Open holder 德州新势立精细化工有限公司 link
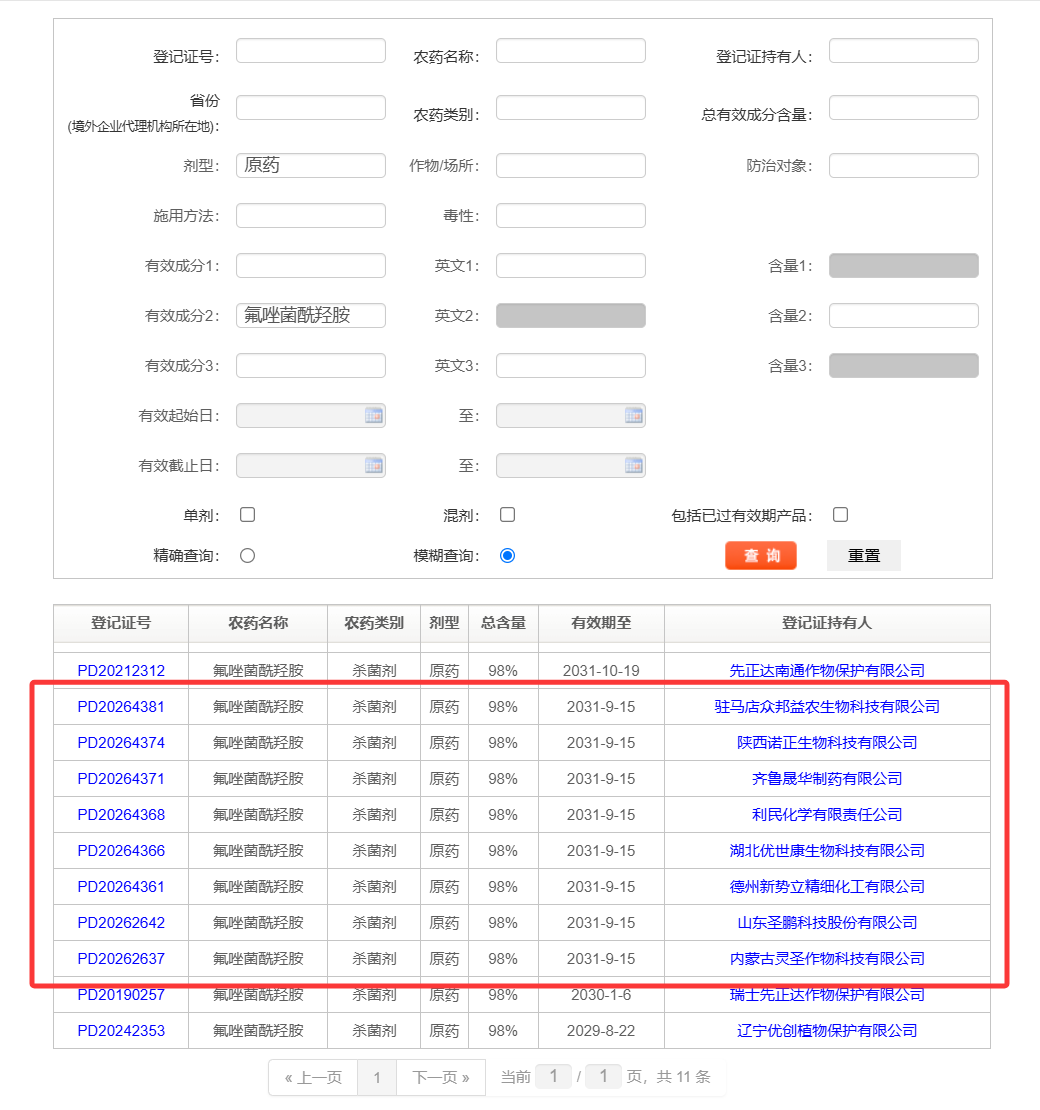 coord(827,887)
